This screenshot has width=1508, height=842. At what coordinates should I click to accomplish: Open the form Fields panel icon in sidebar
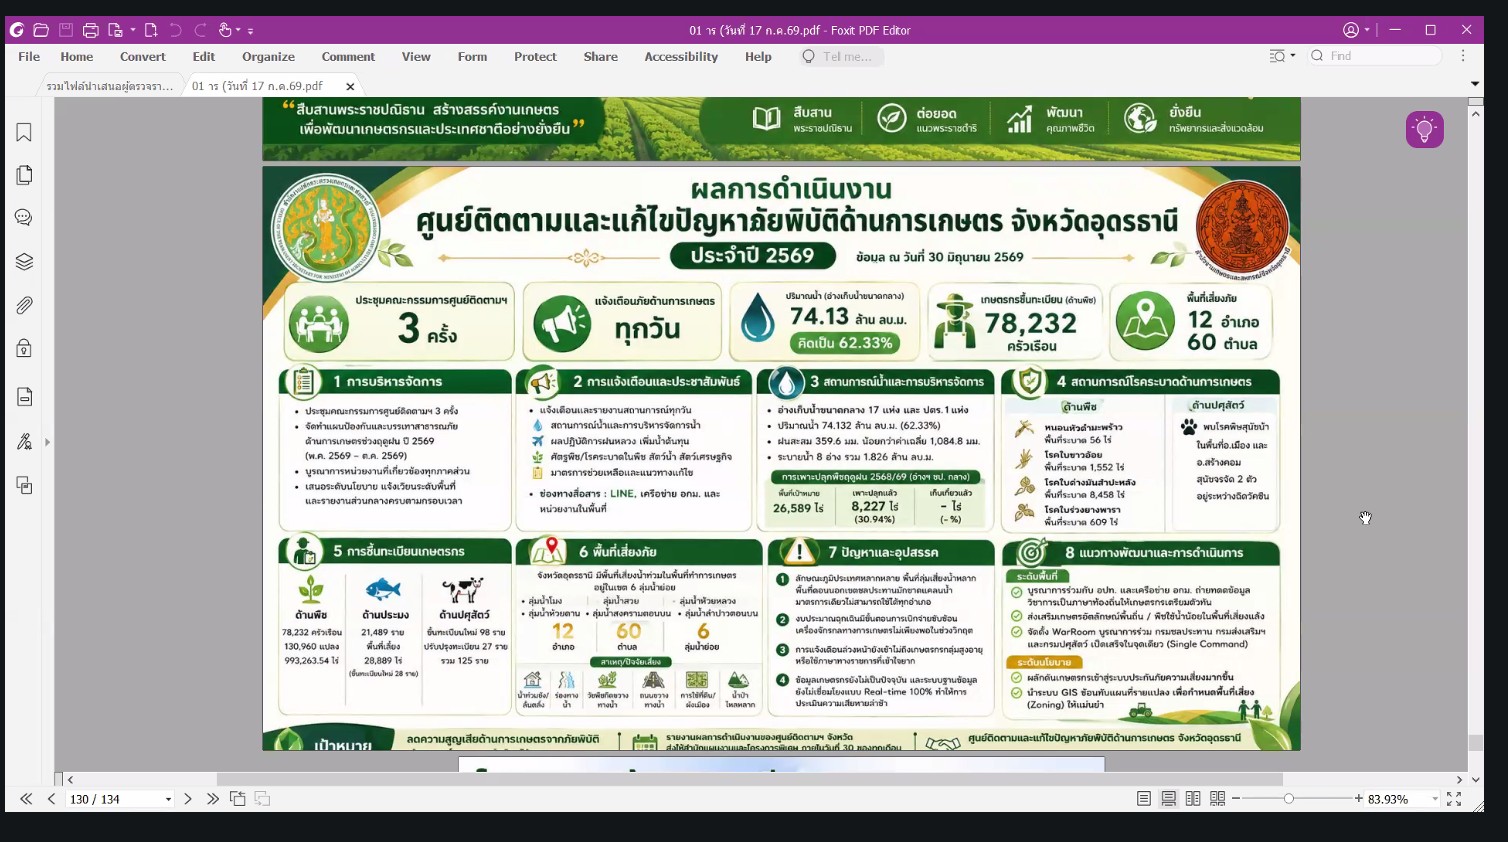24,397
